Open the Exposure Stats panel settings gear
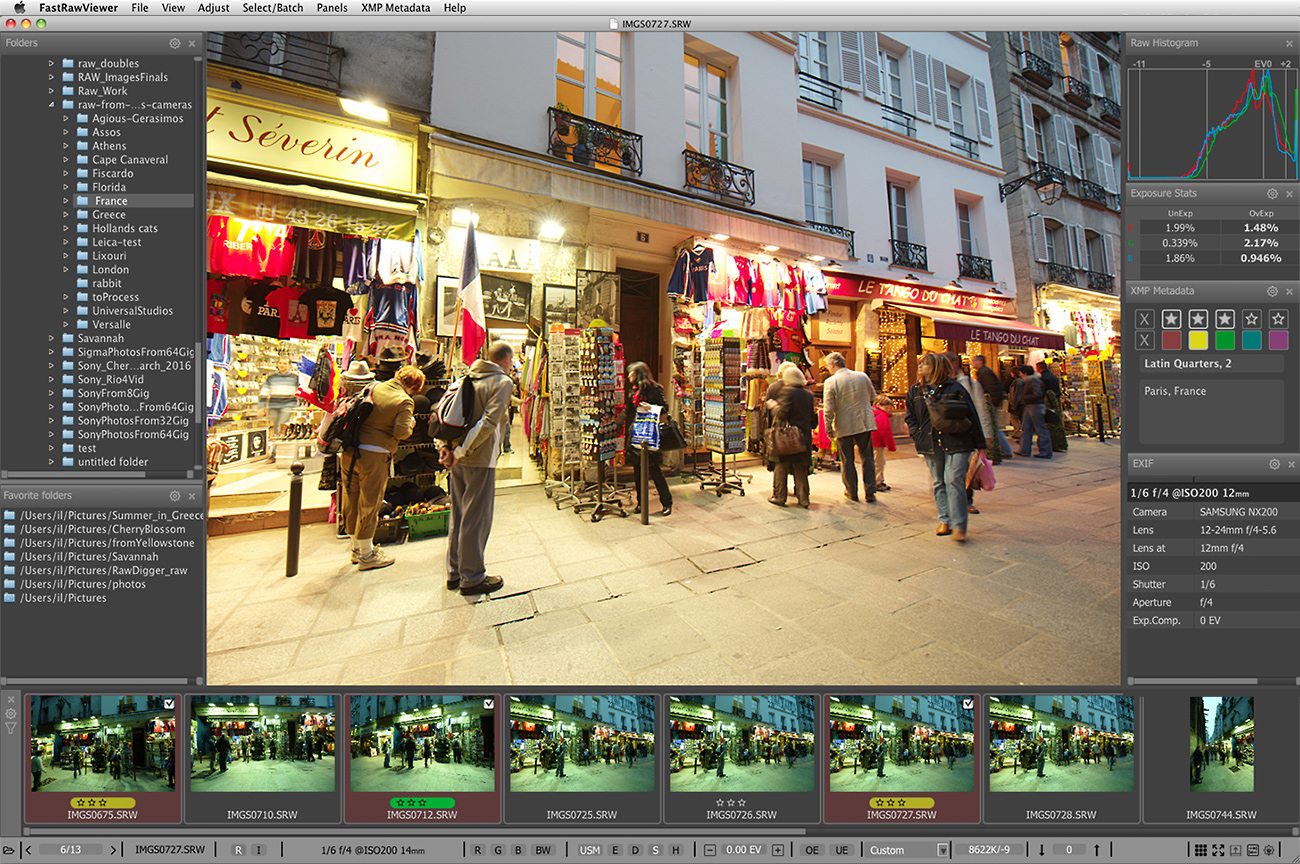 point(1272,194)
